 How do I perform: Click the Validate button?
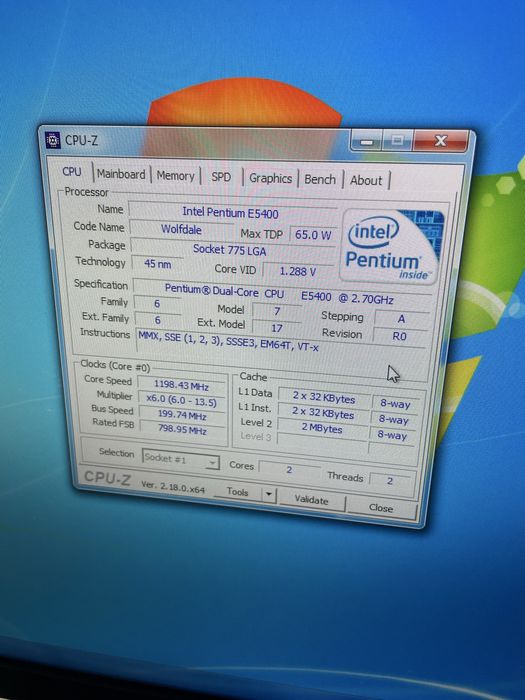[312, 500]
